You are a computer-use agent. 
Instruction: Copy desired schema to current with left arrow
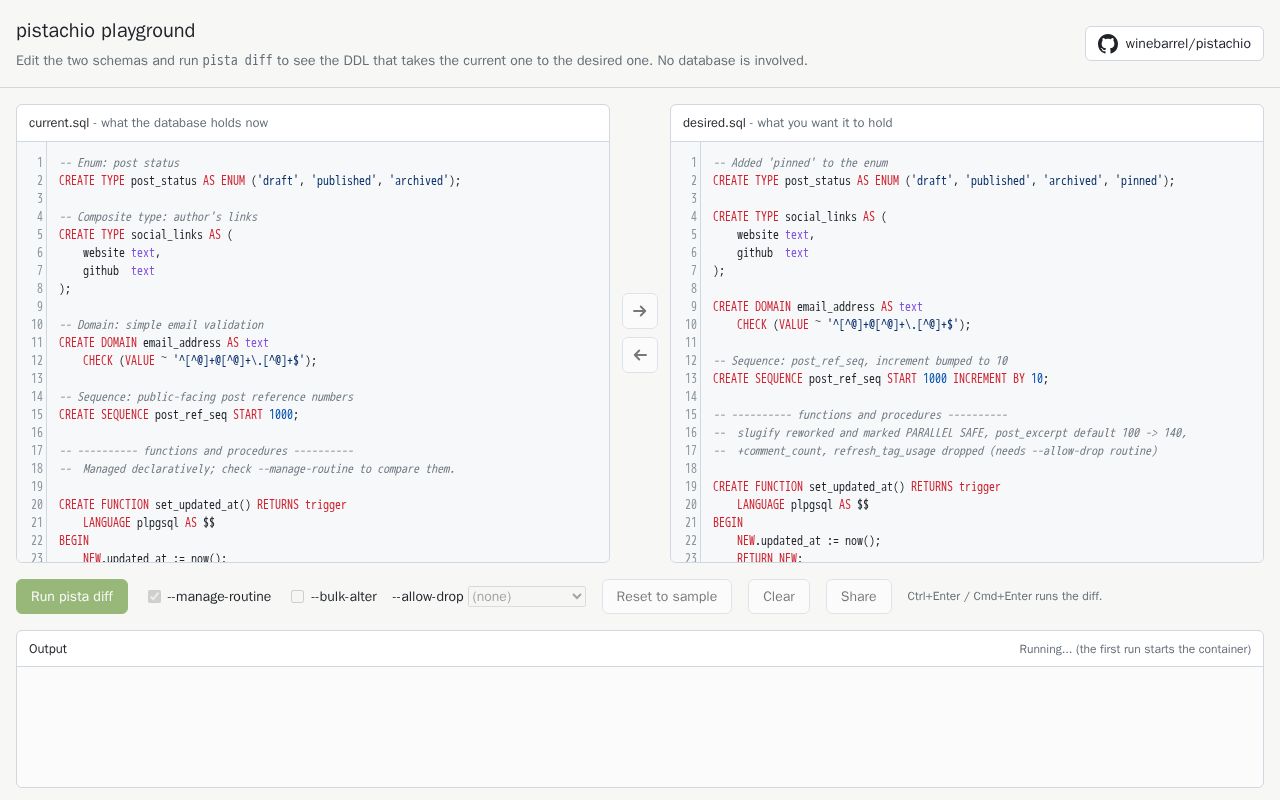click(640, 355)
